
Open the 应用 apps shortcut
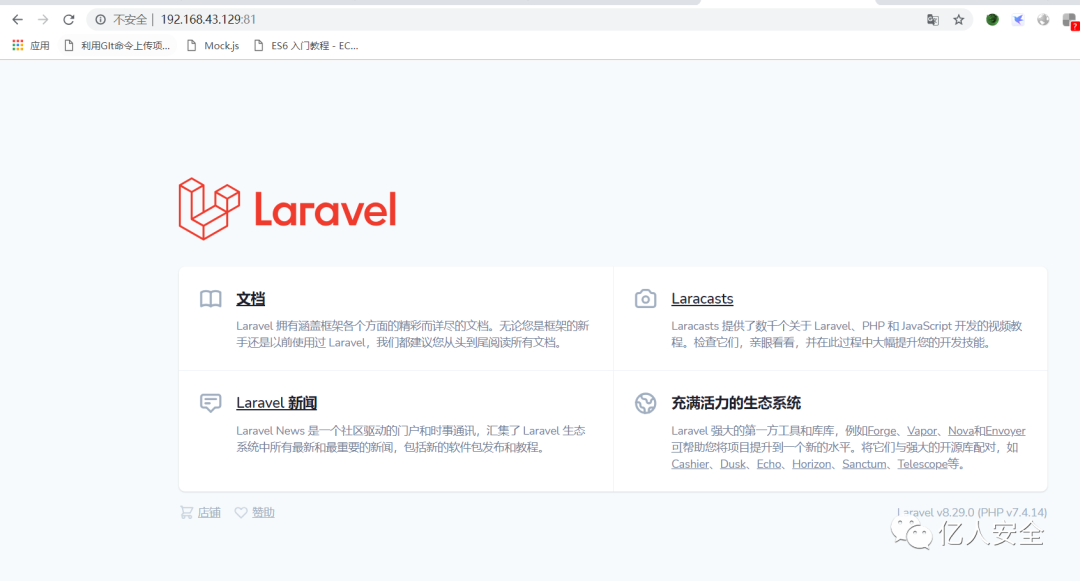point(31,45)
